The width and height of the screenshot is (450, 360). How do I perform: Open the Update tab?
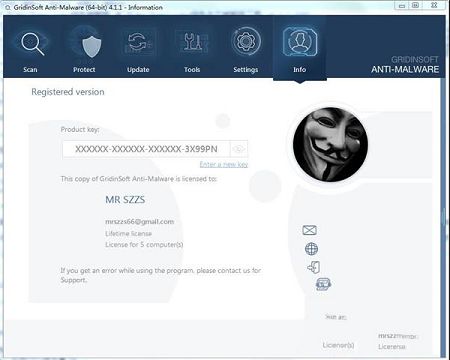point(138,50)
